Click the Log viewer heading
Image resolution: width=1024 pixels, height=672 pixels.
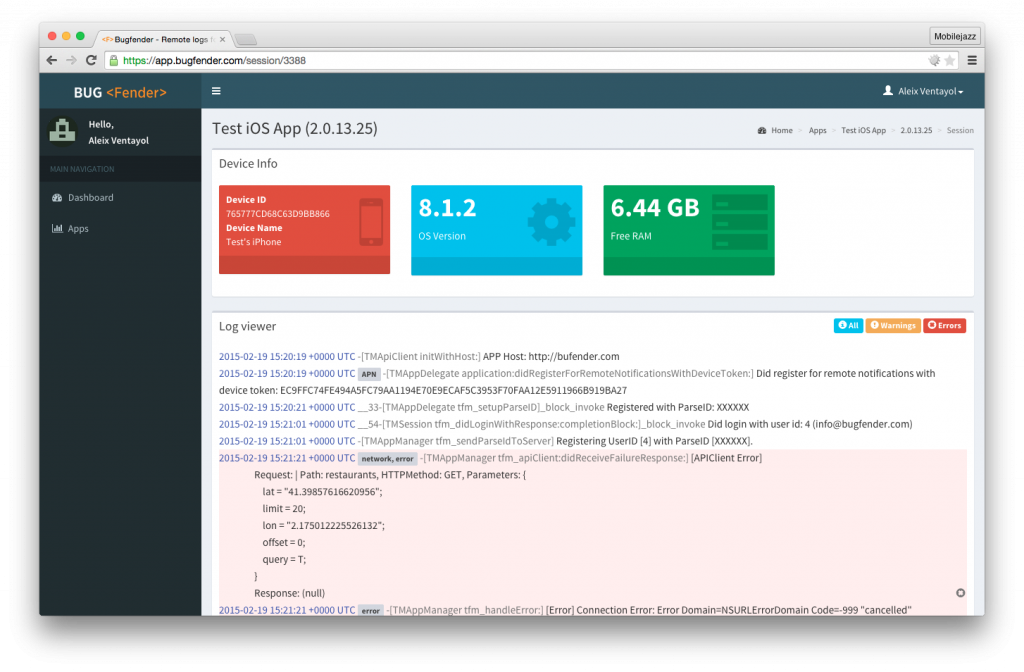[248, 326]
